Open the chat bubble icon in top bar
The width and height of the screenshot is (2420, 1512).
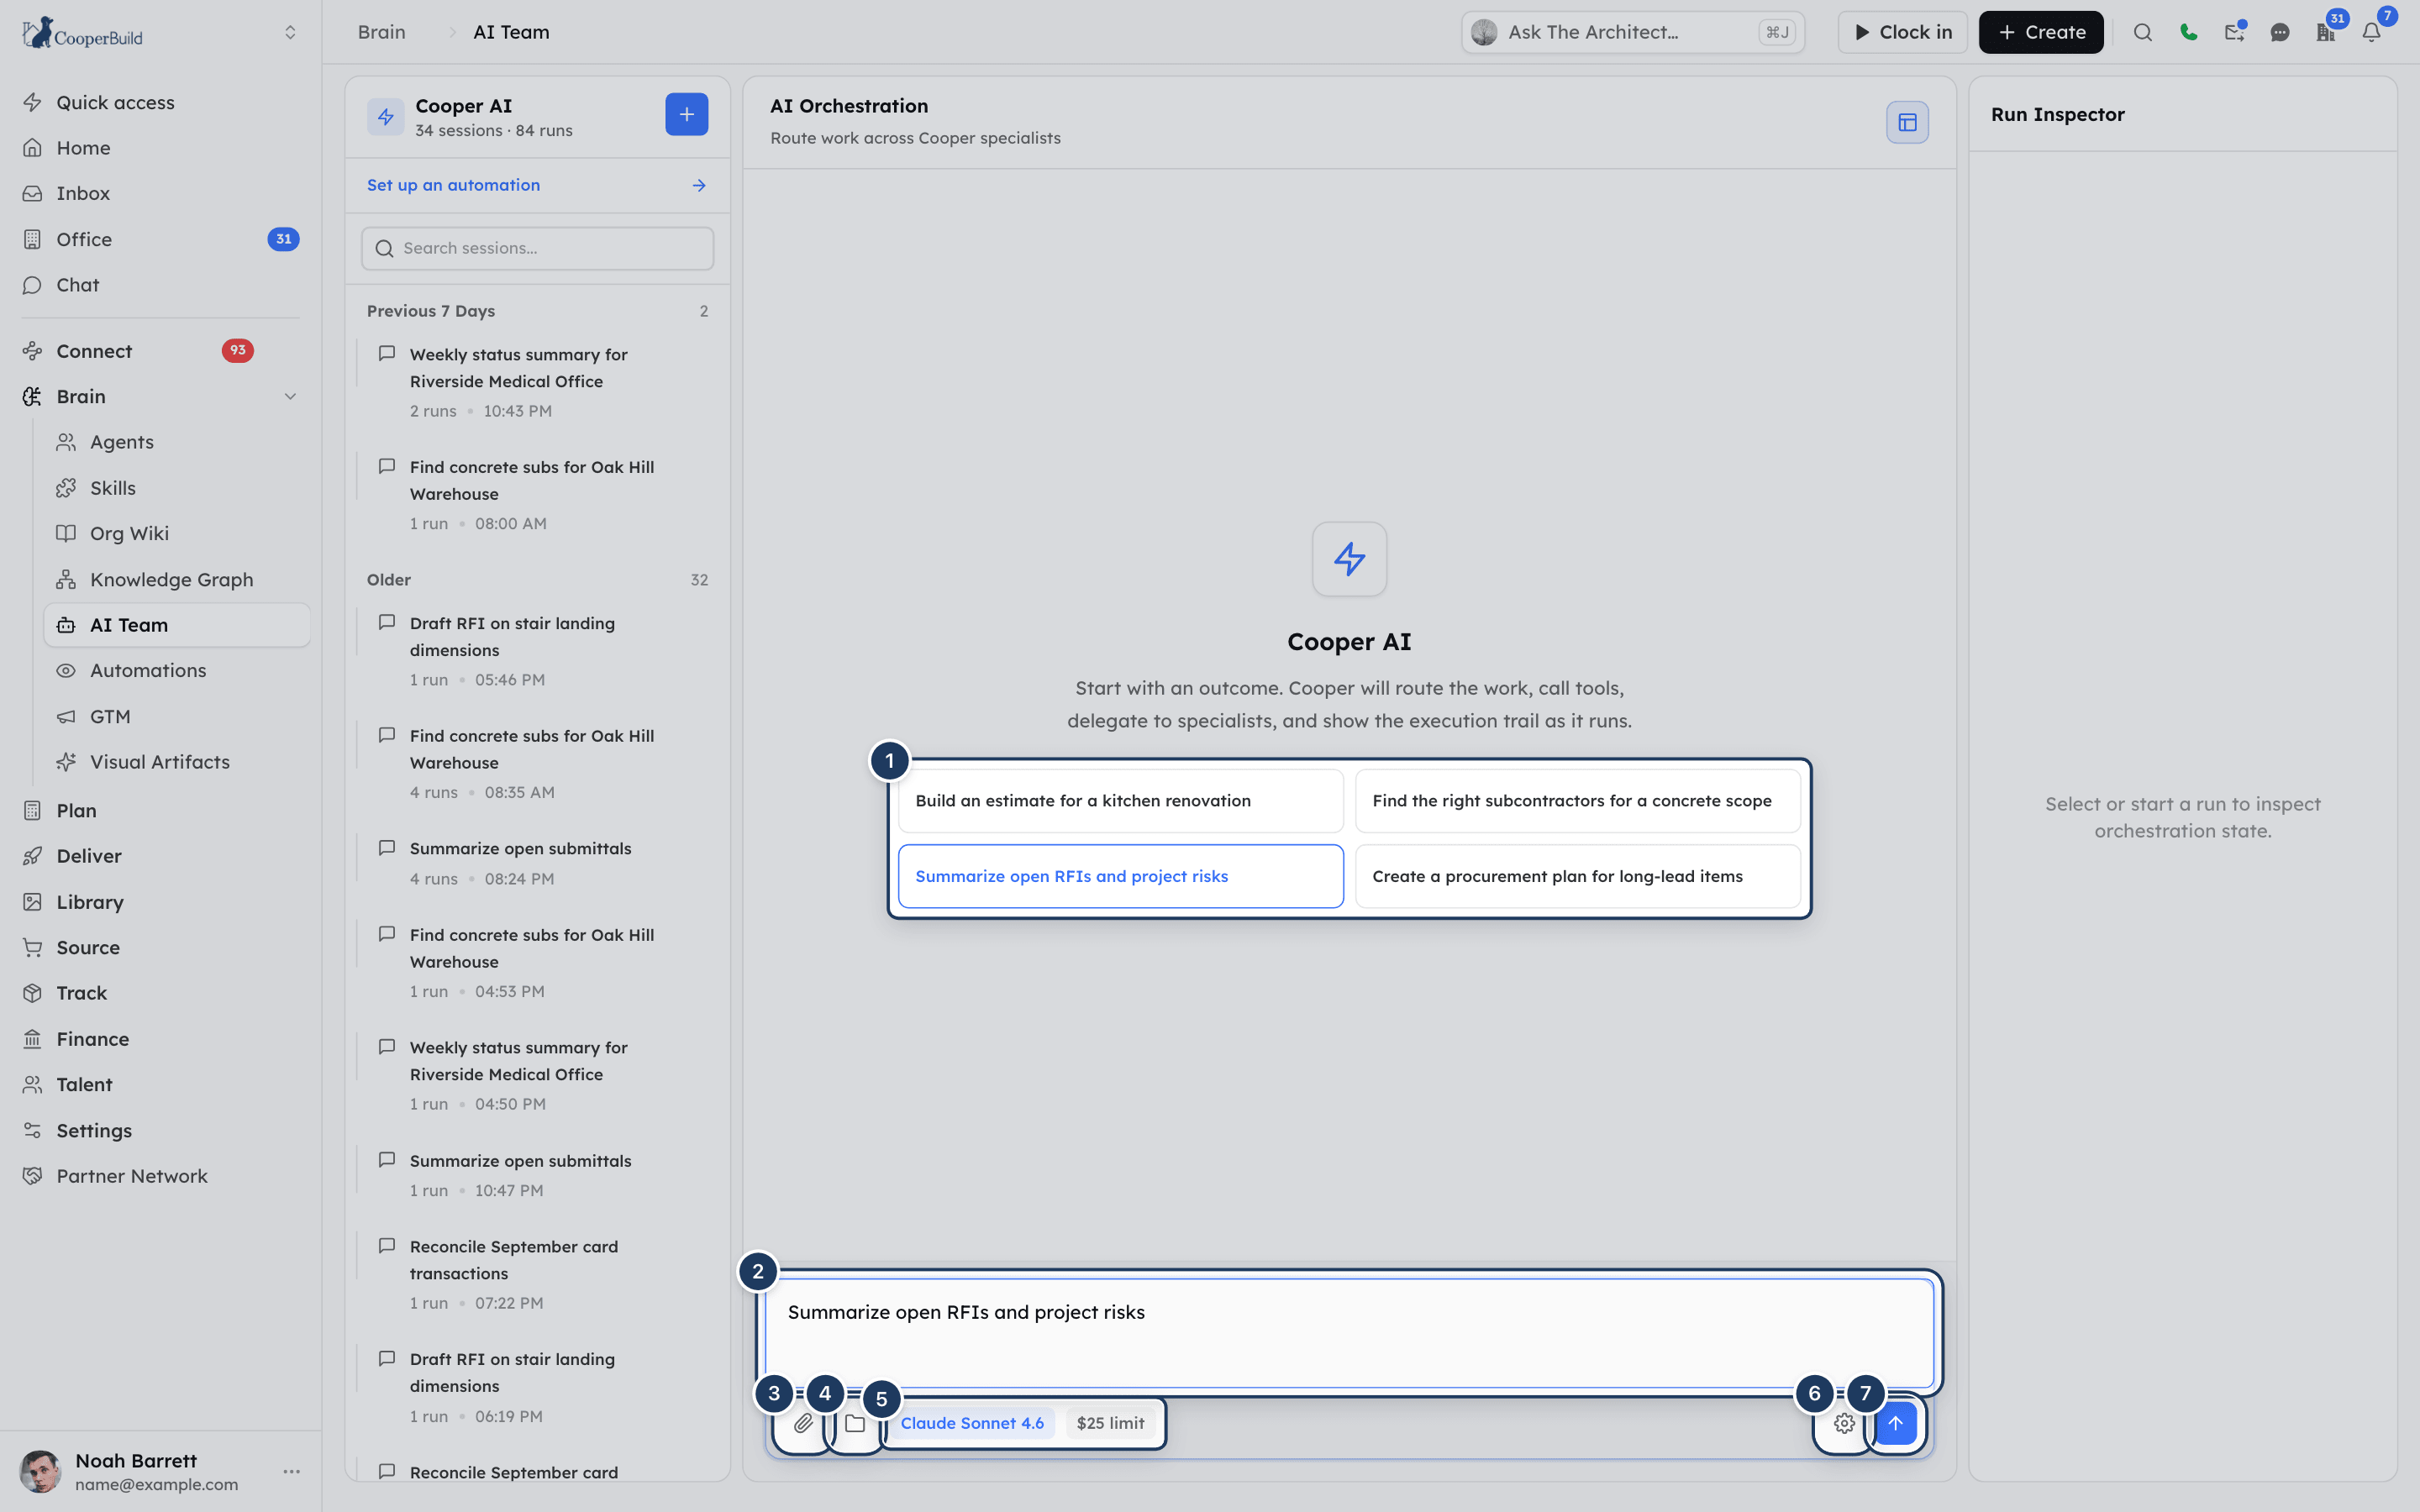2280,32
